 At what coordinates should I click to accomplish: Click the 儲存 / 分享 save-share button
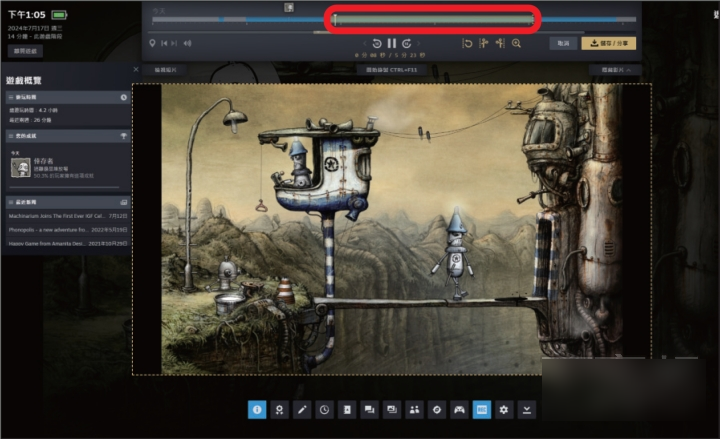[609, 43]
